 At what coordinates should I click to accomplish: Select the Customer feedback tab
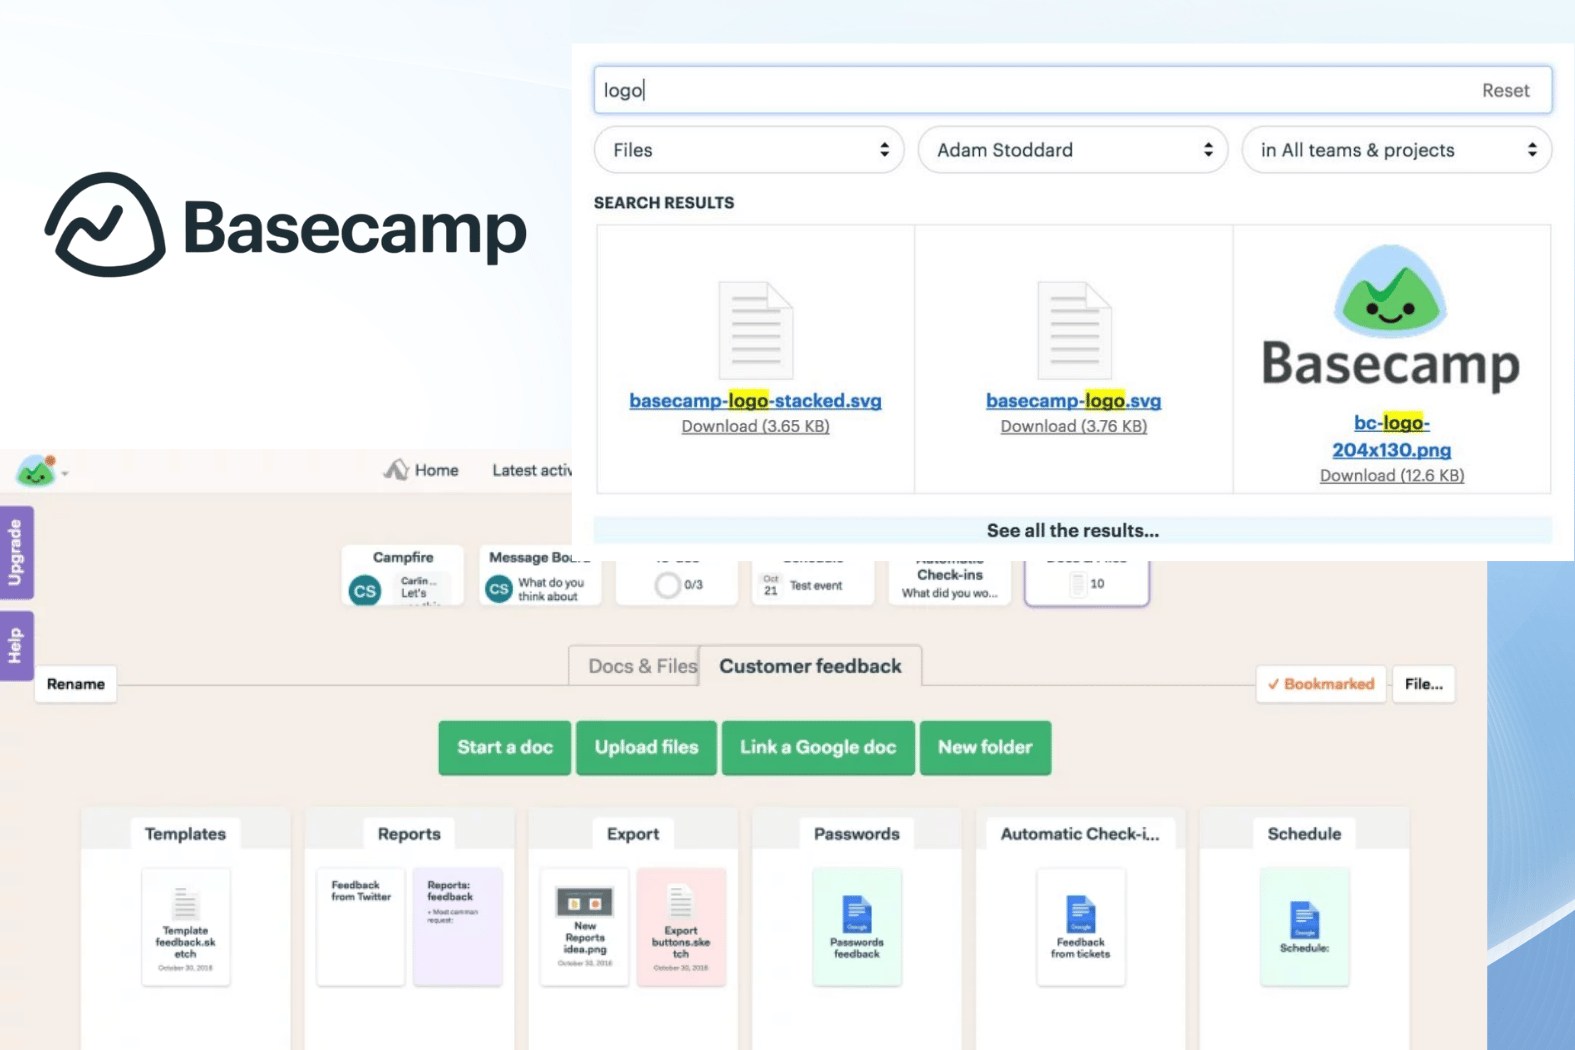[810, 666]
